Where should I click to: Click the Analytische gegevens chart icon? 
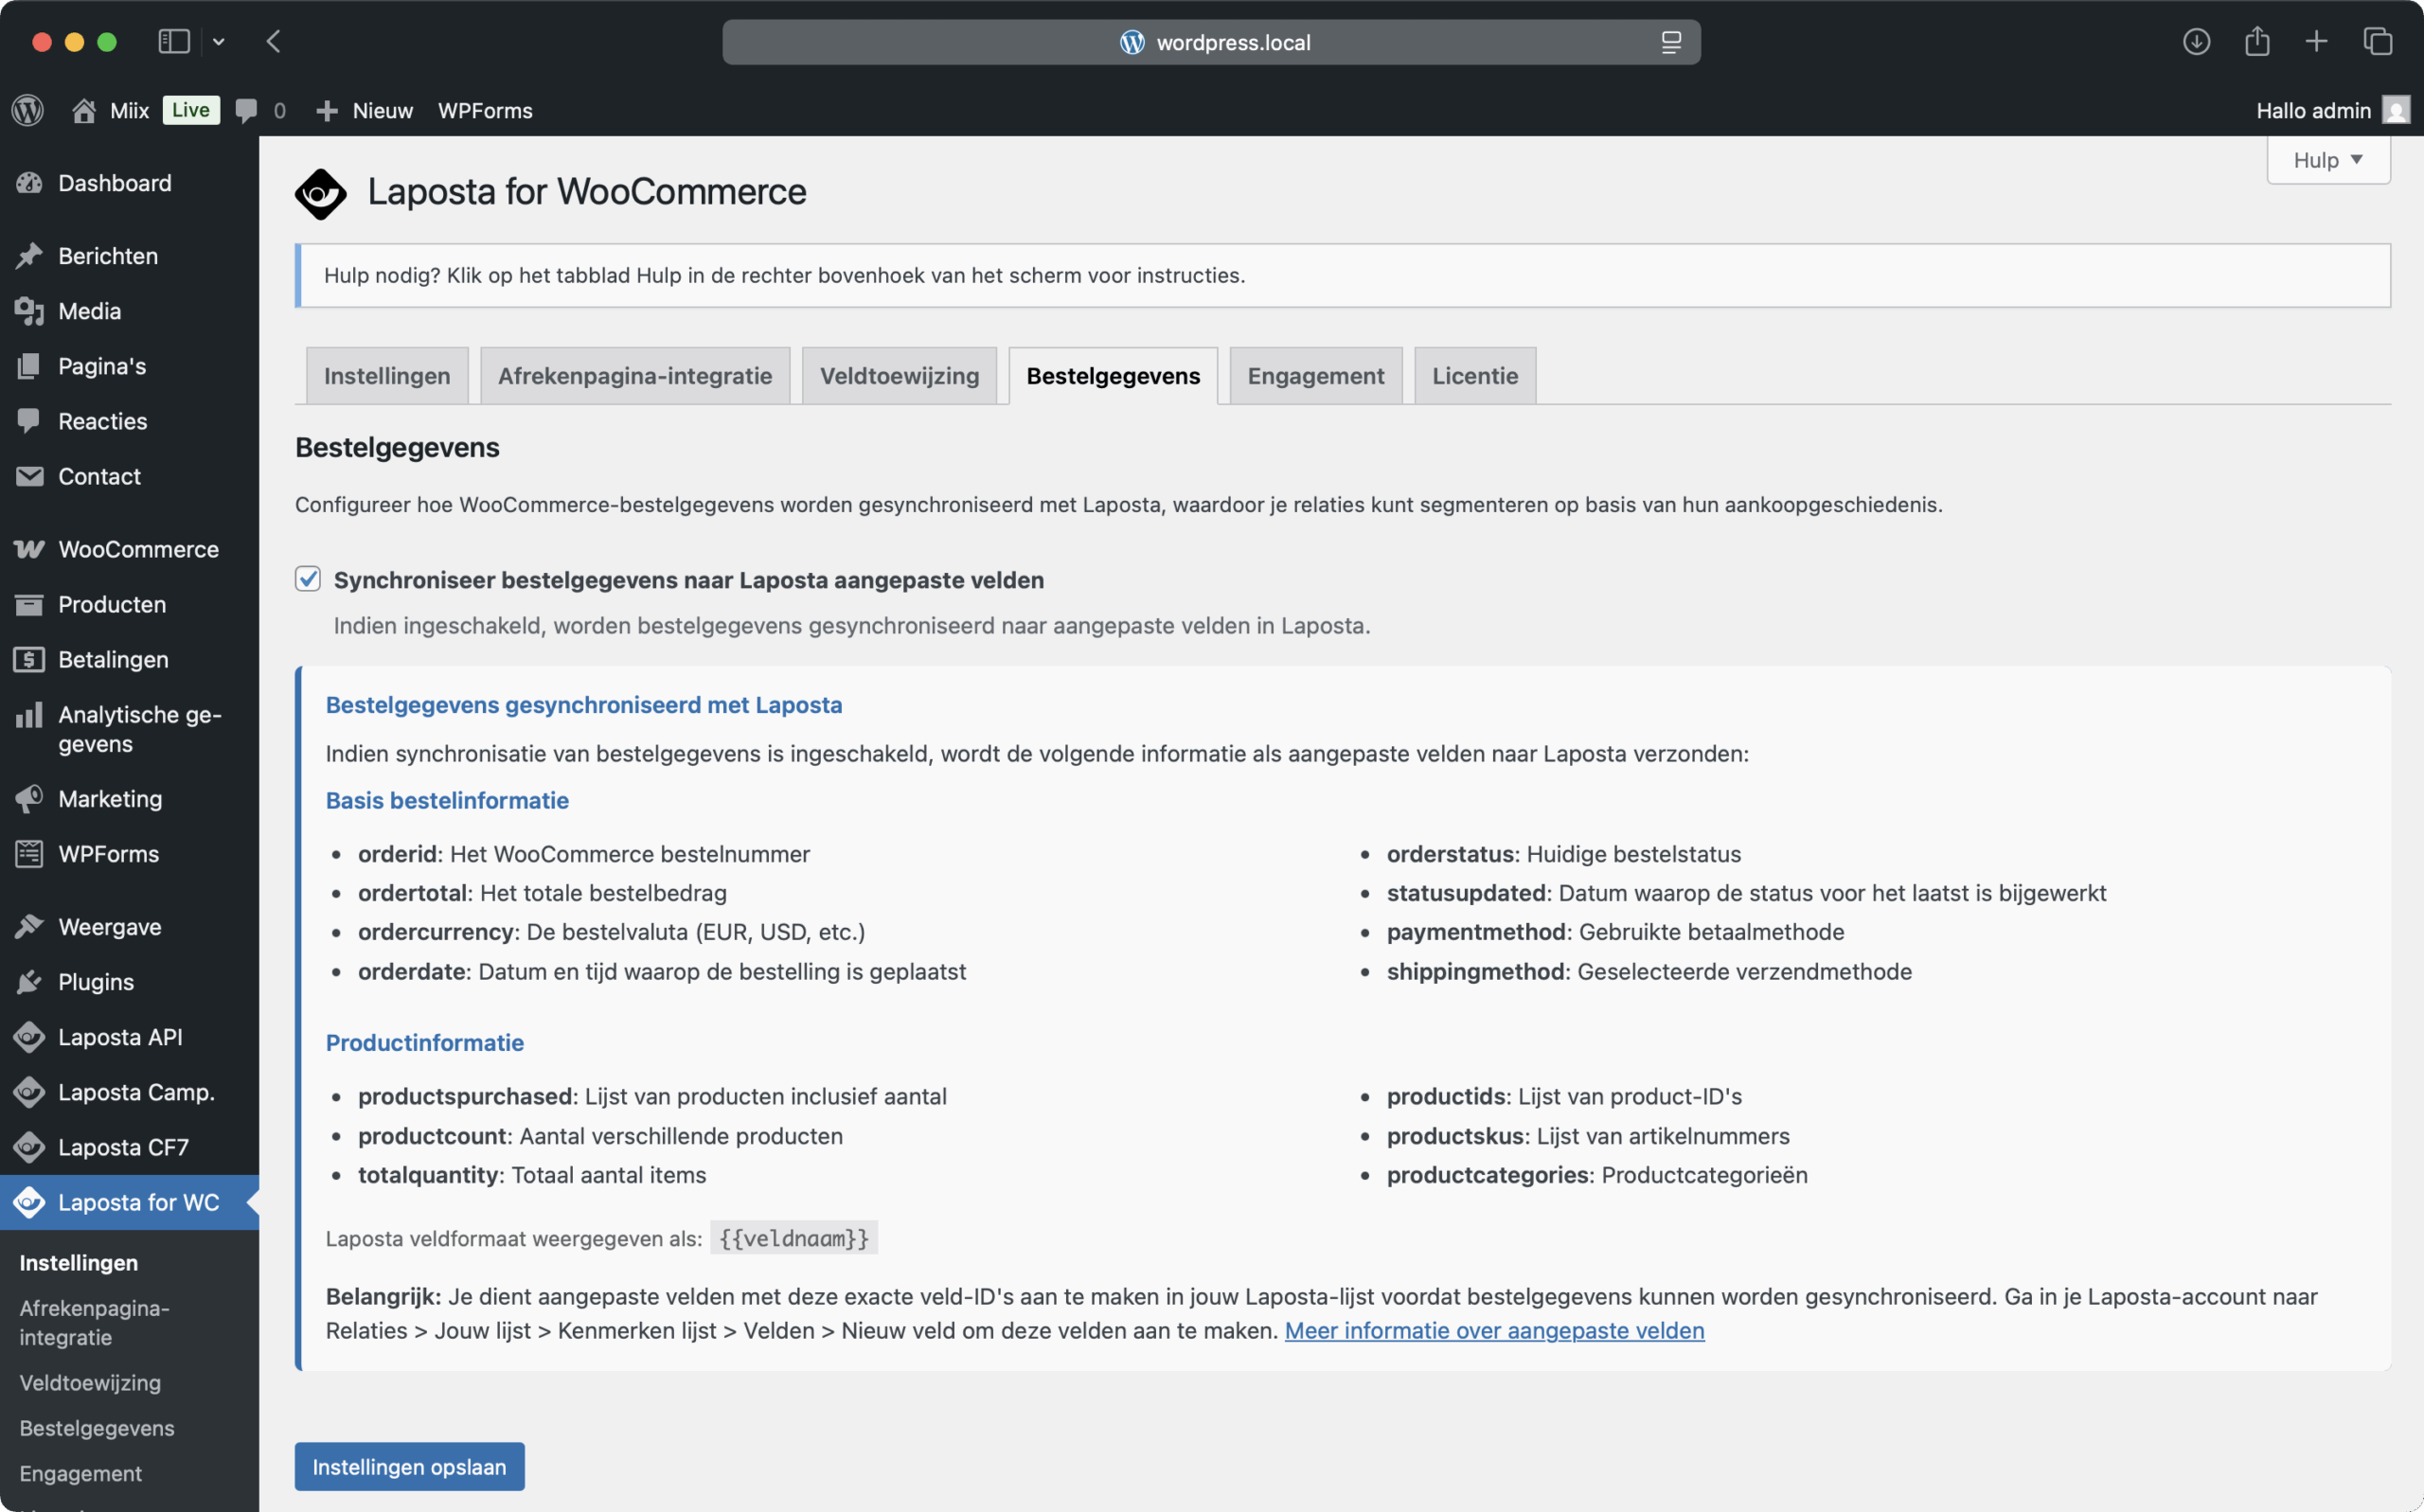pyautogui.click(x=29, y=715)
